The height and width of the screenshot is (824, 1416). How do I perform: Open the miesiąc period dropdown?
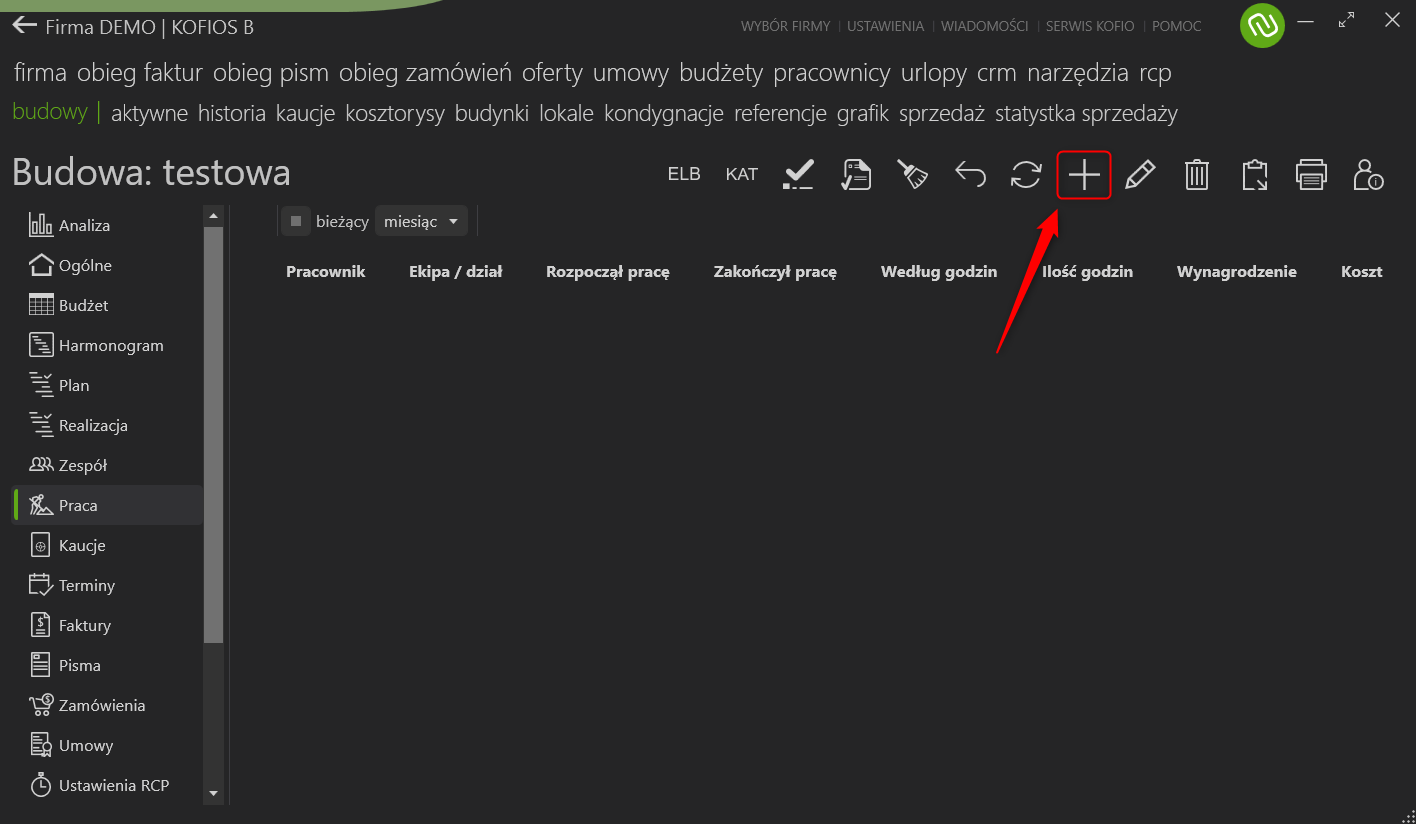[421, 221]
